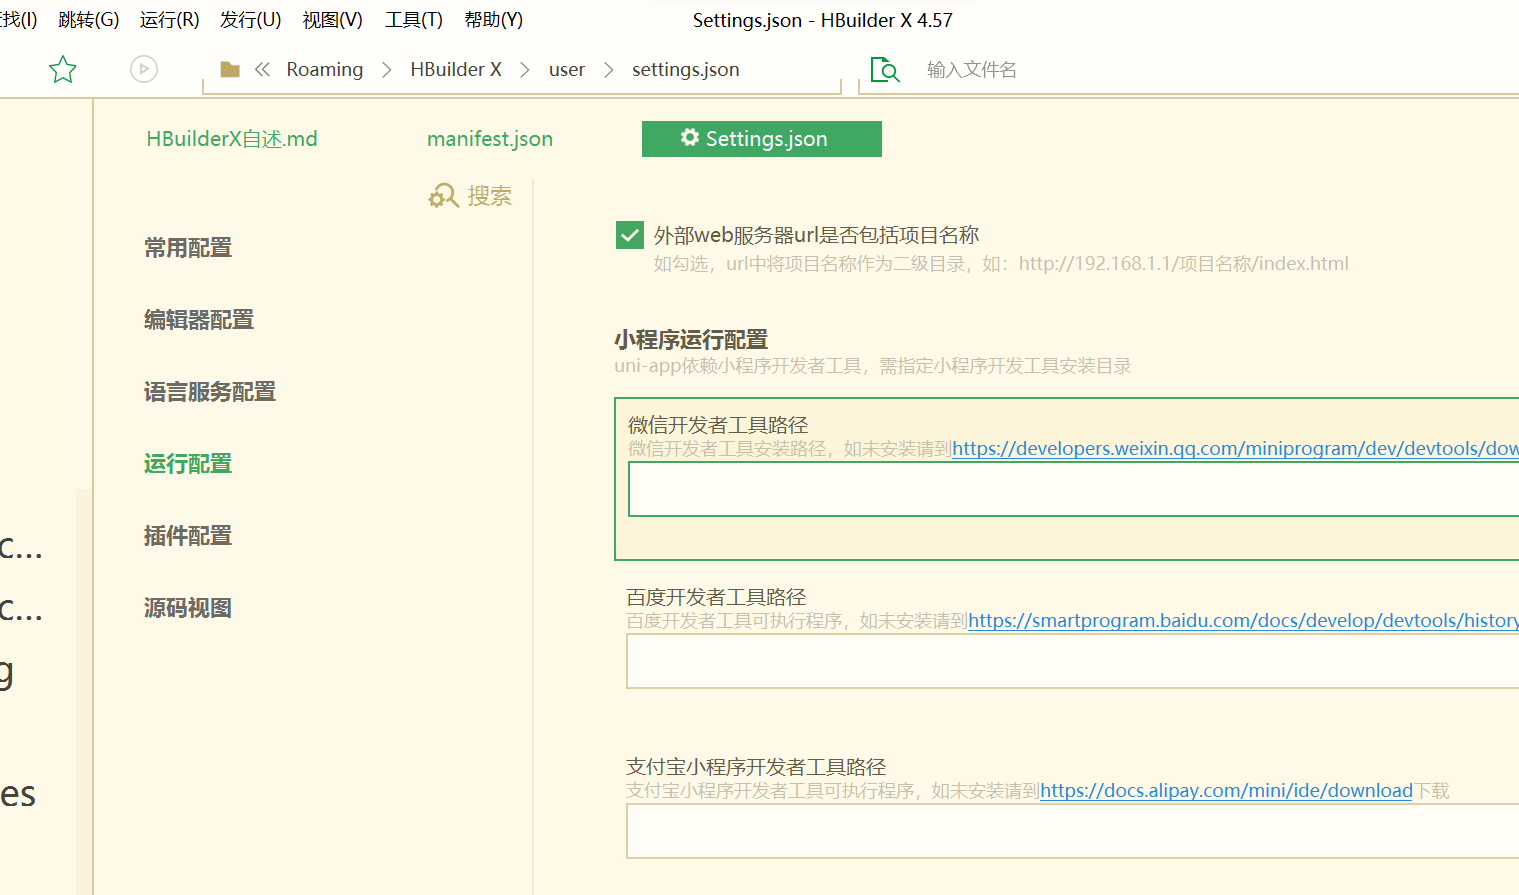Expand chevron after user breadcrumb
The image size is (1519, 895).
[609, 70]
